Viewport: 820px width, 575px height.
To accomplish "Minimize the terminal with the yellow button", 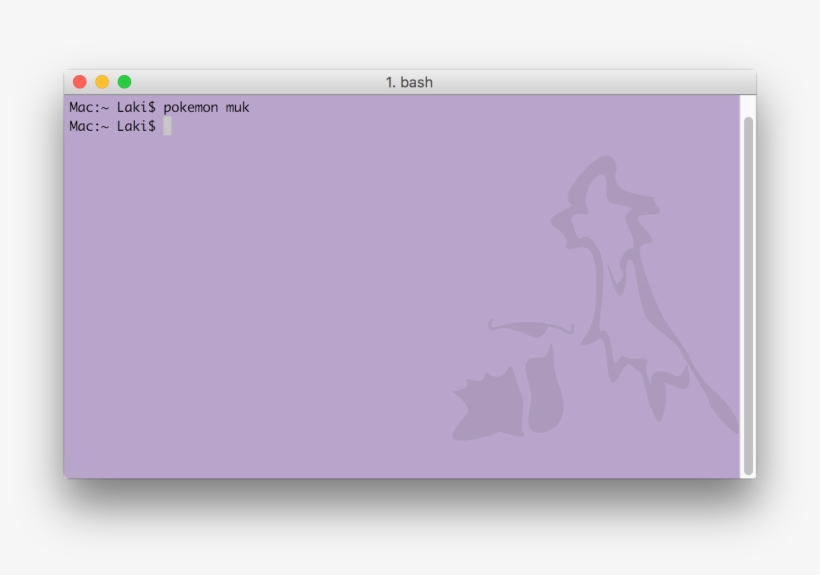I will tap(102, 82).
